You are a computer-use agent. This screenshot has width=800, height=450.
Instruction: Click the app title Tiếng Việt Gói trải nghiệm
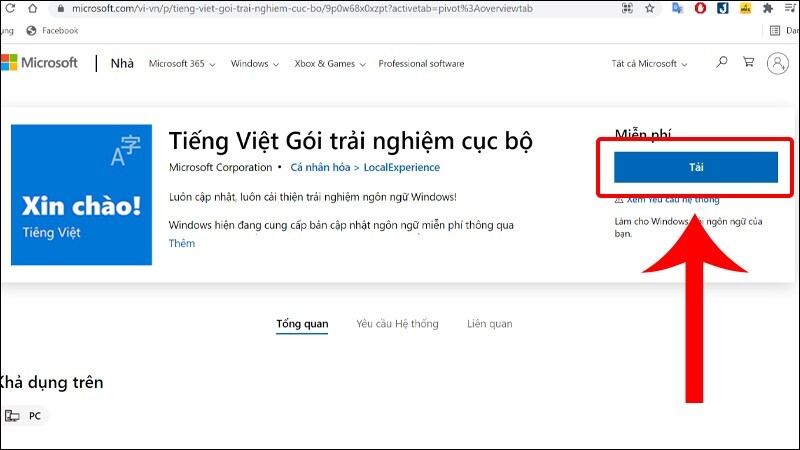(351, 141)
